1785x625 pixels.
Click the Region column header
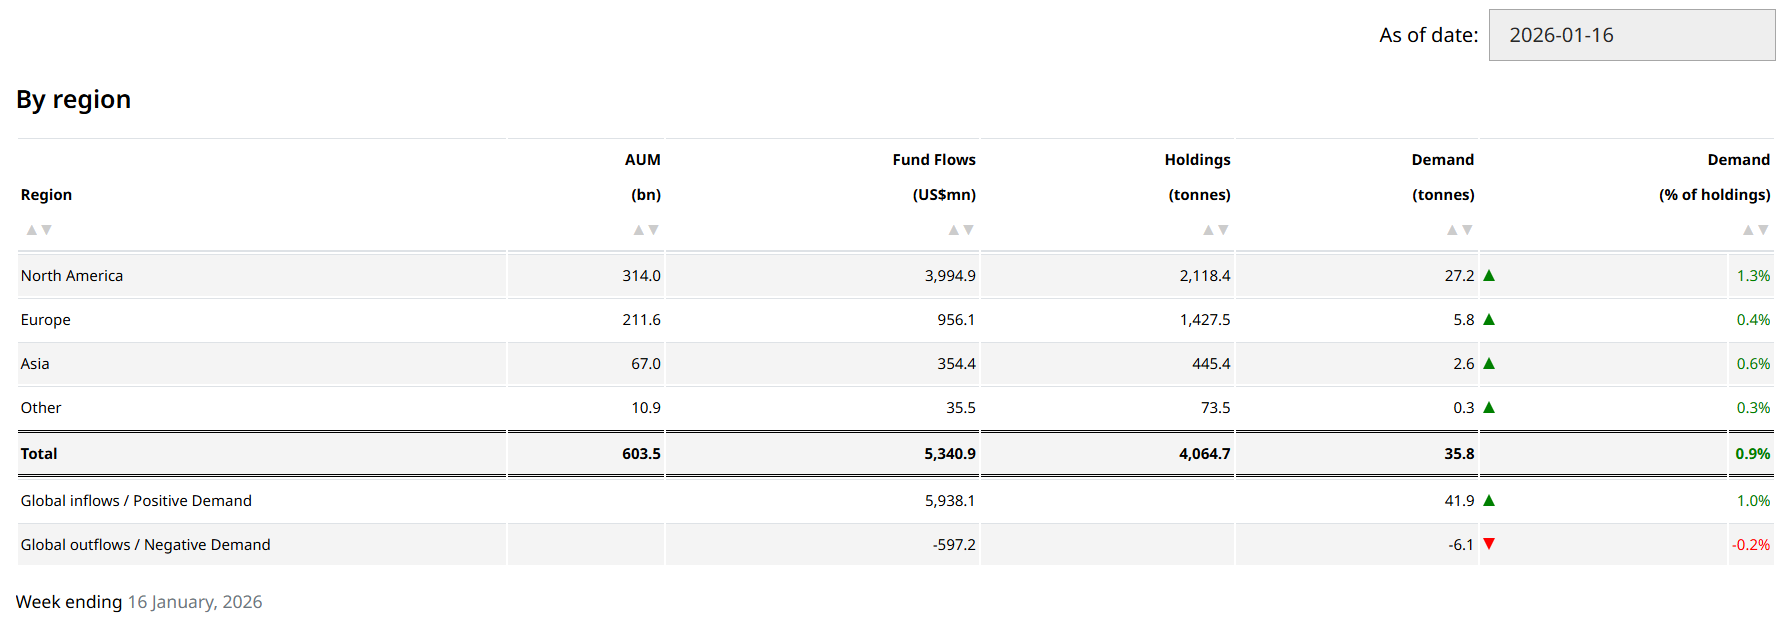[46, 195]
